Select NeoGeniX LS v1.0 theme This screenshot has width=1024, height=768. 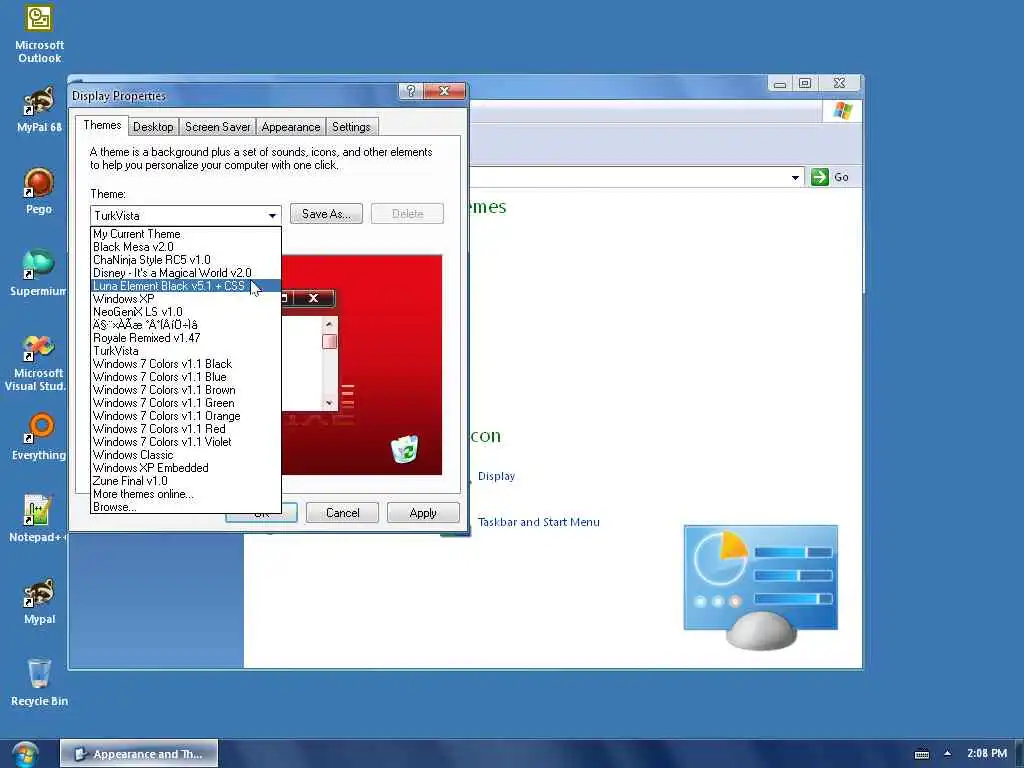185,312
